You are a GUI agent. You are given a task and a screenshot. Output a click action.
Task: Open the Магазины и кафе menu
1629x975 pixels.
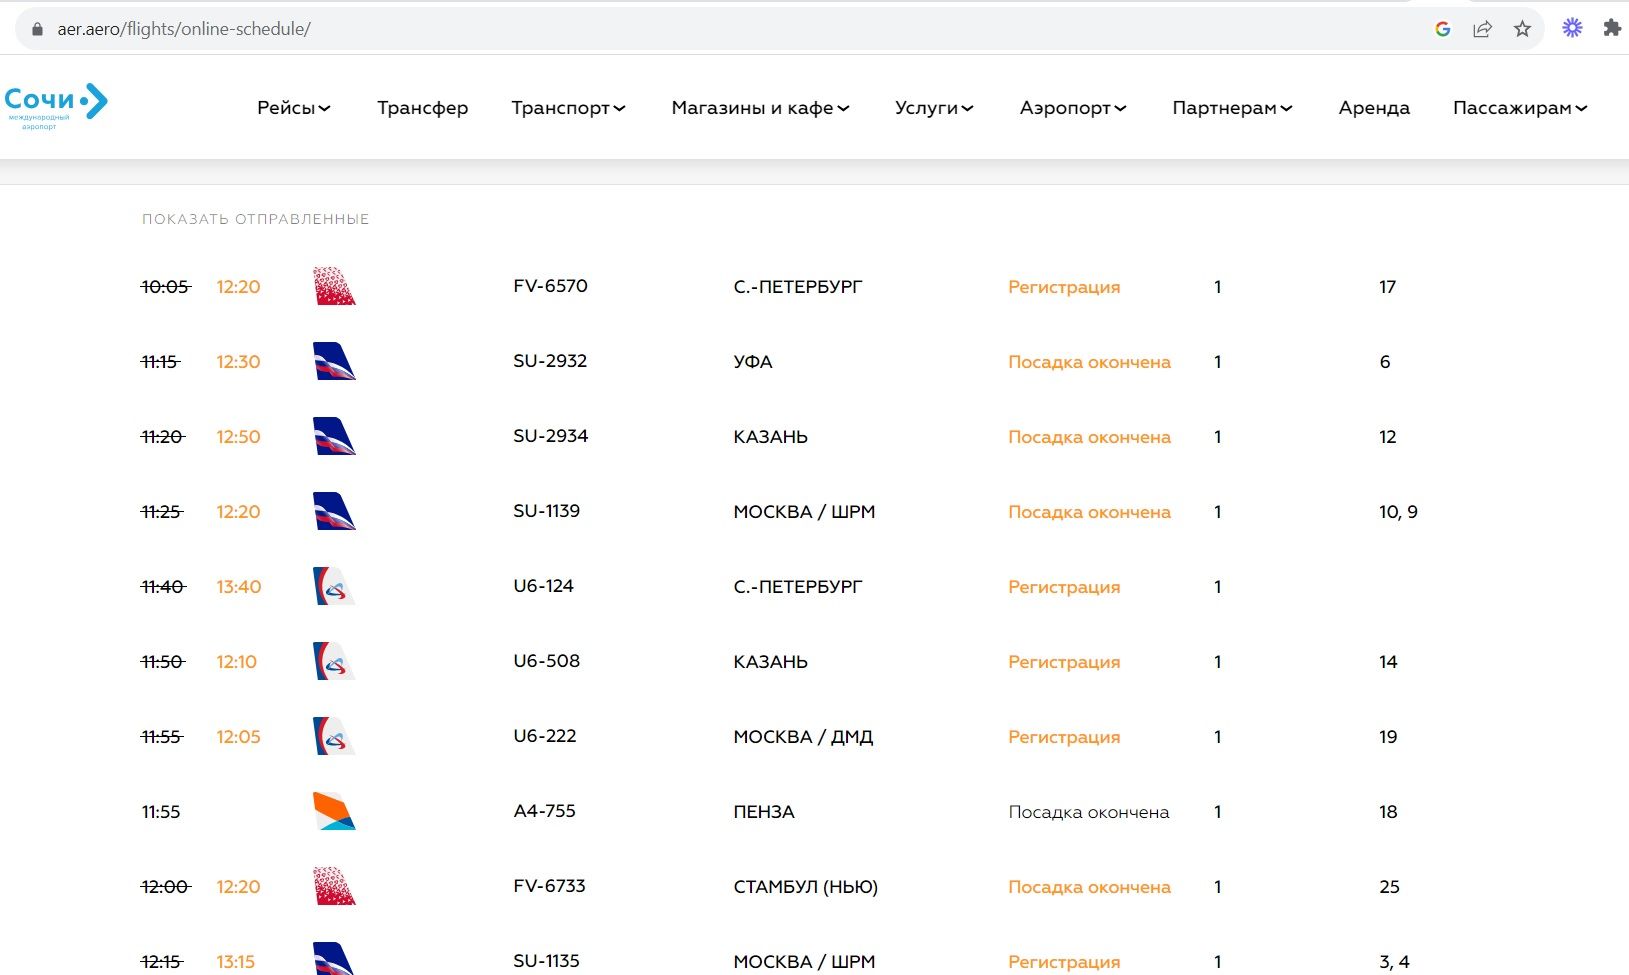[x=760, y=107]
